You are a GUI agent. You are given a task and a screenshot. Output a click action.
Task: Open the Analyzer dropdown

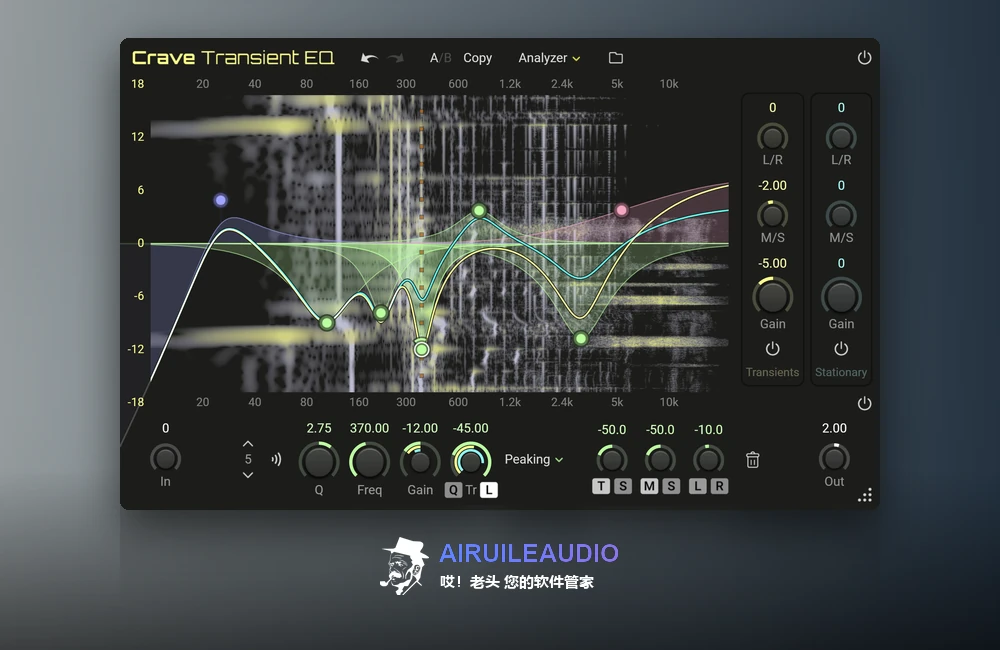coord(549,58)
